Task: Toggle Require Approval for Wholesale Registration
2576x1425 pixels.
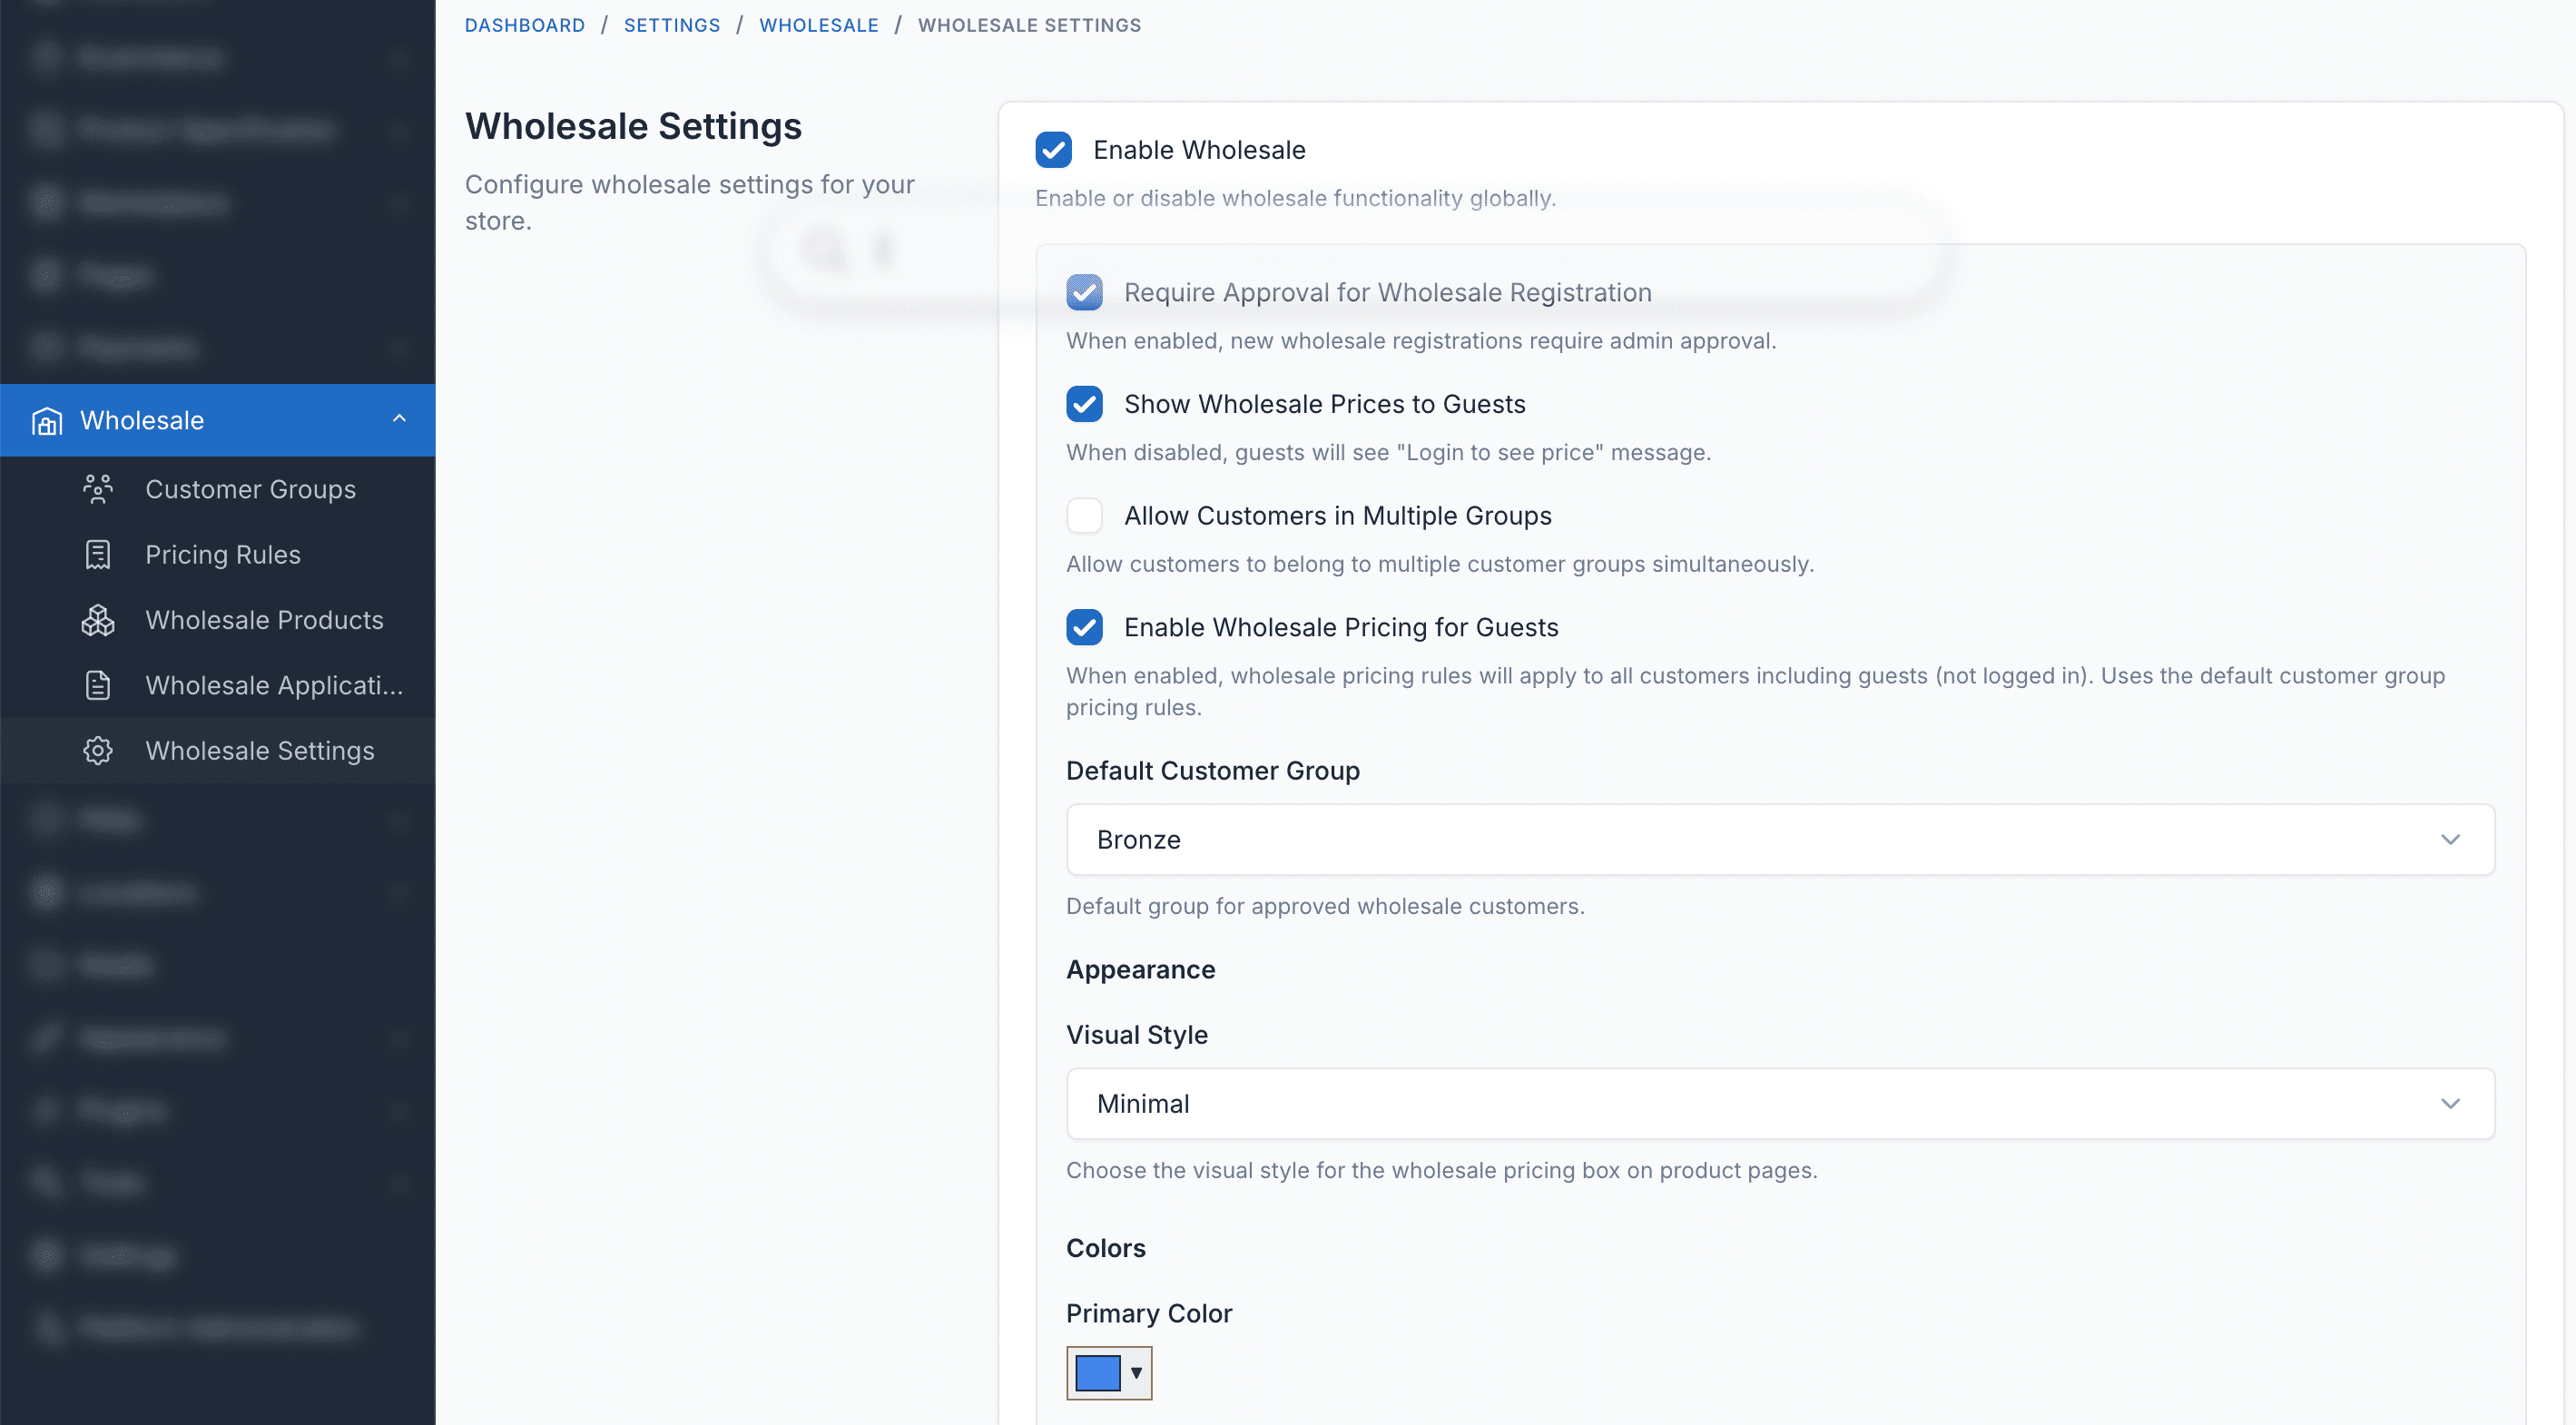Action: point(1084,293)
